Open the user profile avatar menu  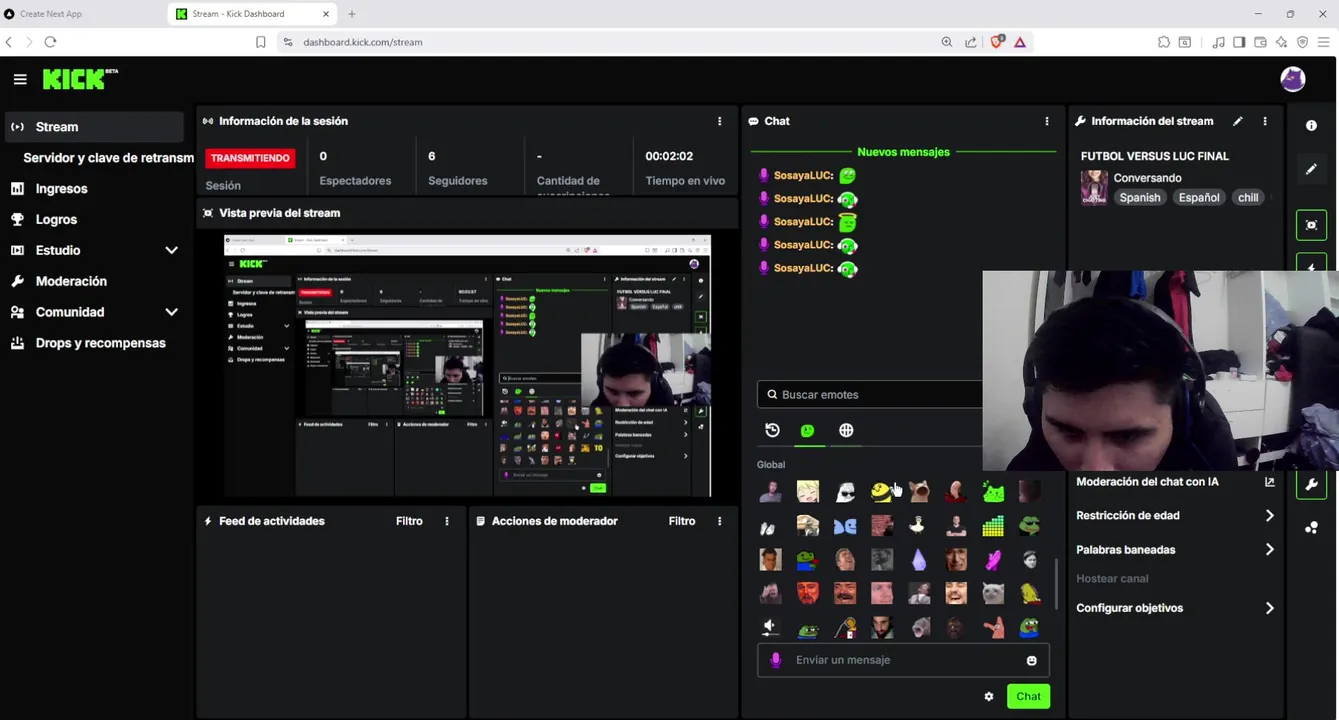coord(1293,79)
